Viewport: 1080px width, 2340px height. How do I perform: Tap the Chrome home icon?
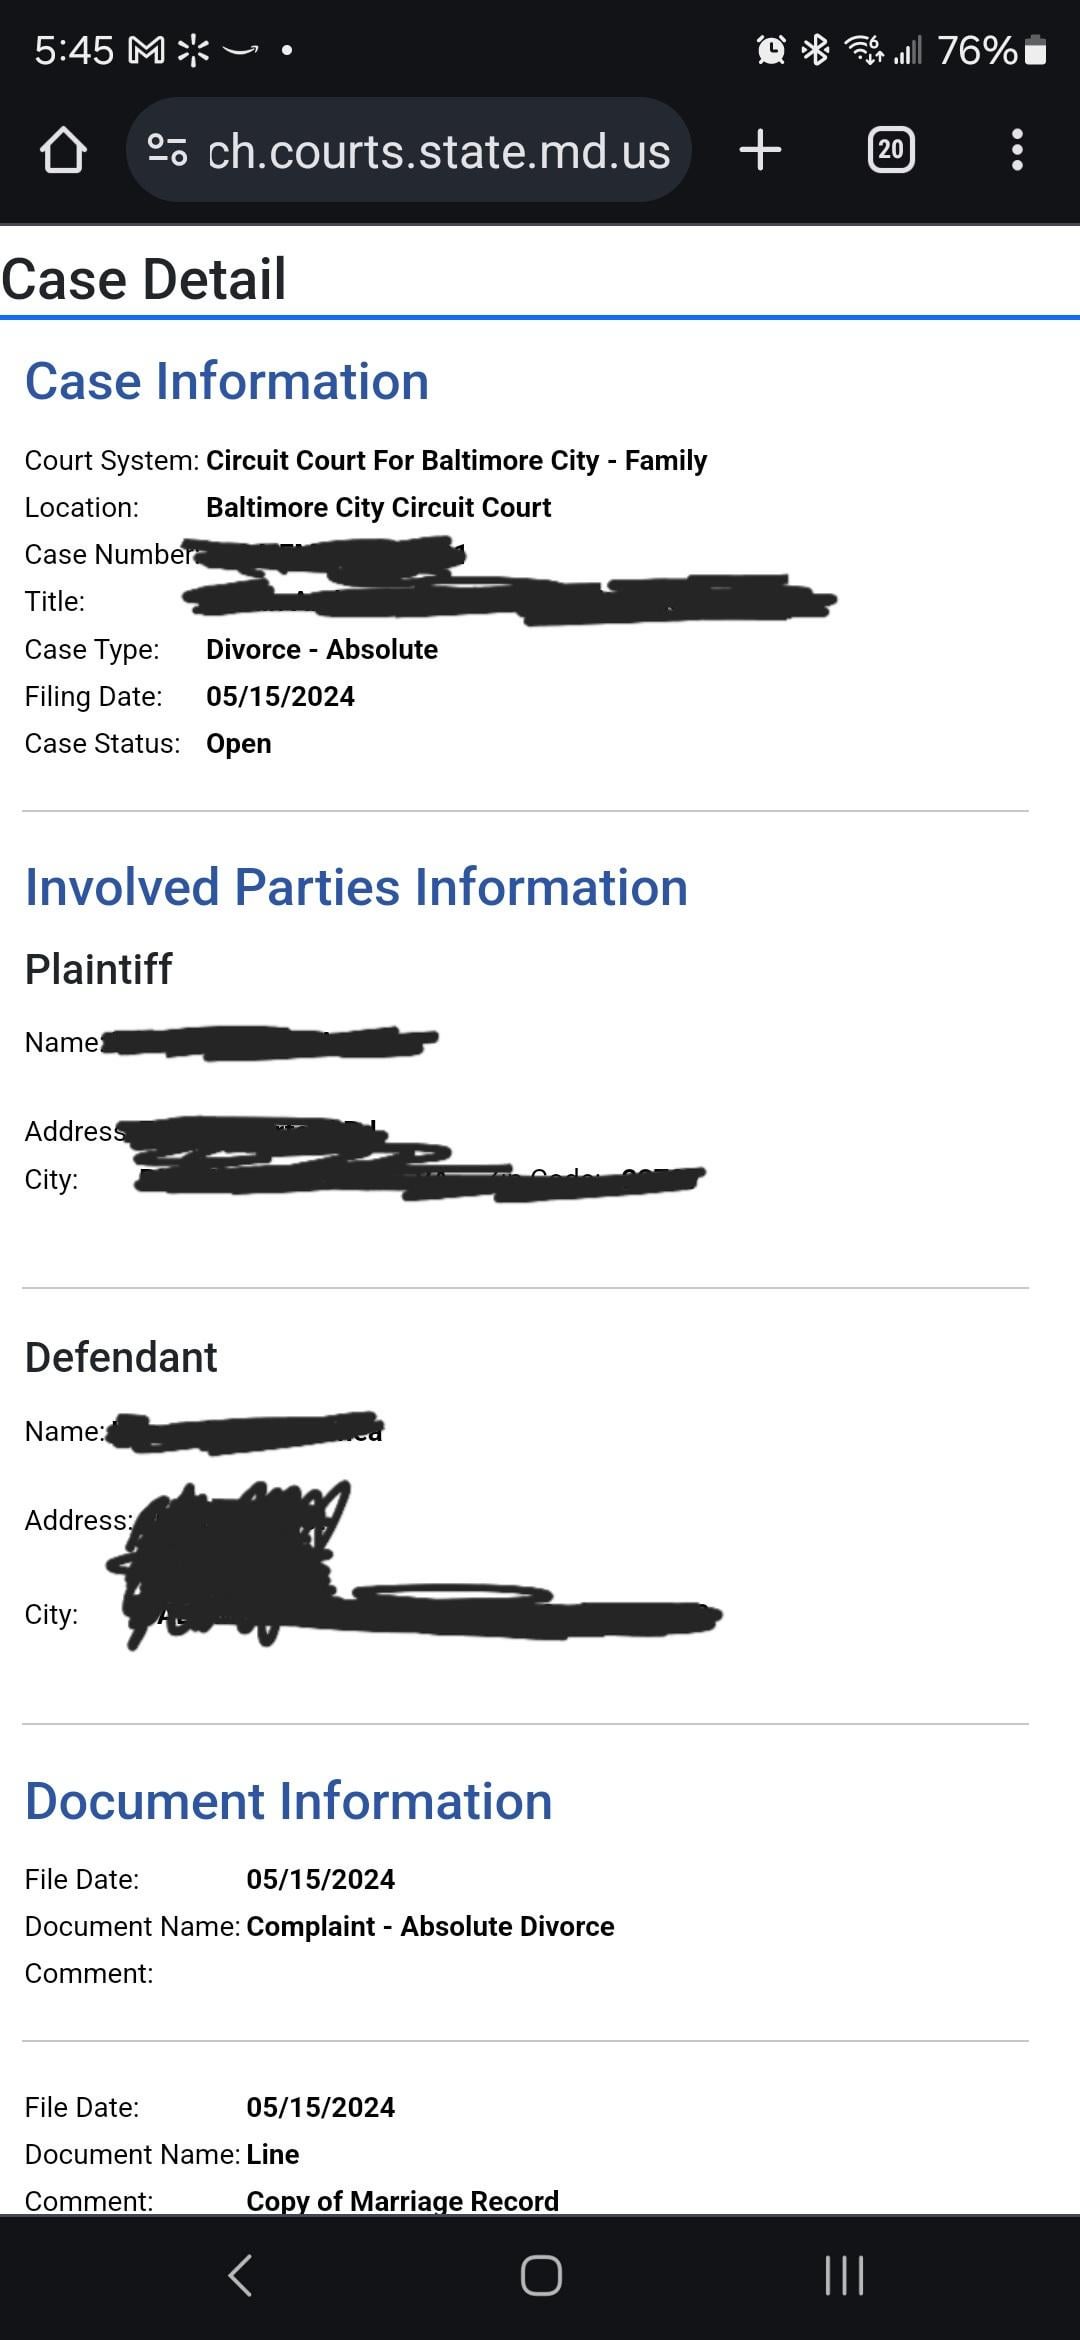[x=64, y=151]
